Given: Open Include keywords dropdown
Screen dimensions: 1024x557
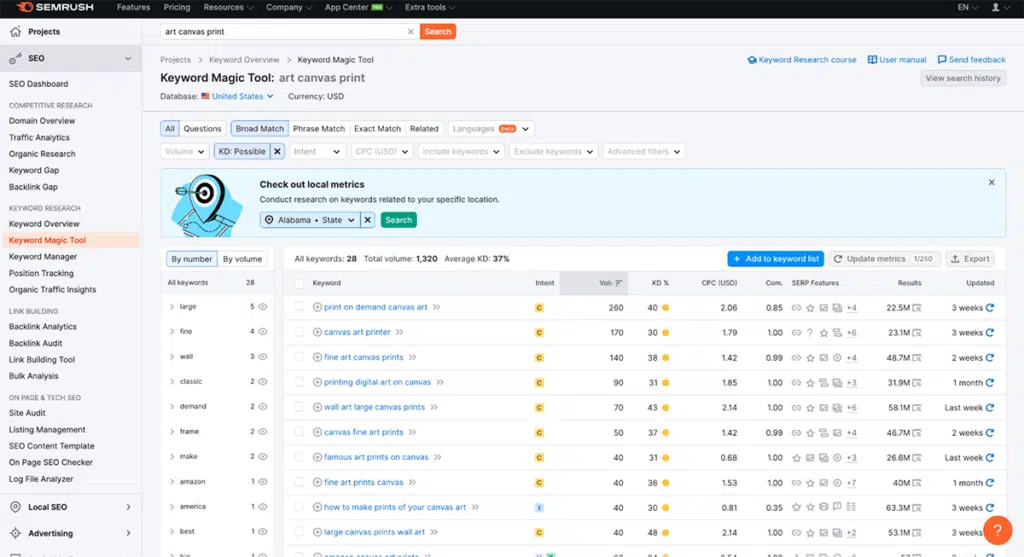Looking at the screenshot, I should [460, 151].
